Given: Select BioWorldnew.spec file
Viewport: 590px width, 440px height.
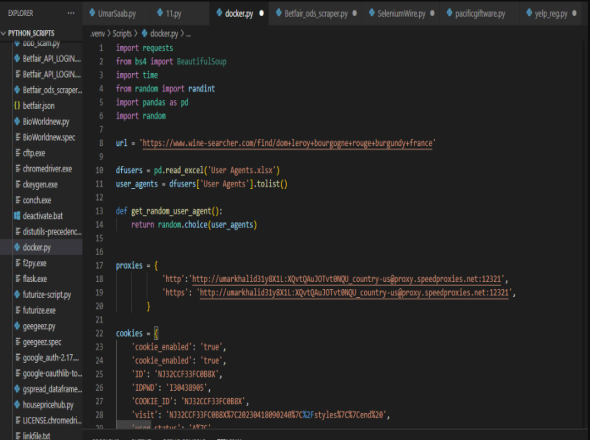Looking at the screenshot, I should pos(49,137).
